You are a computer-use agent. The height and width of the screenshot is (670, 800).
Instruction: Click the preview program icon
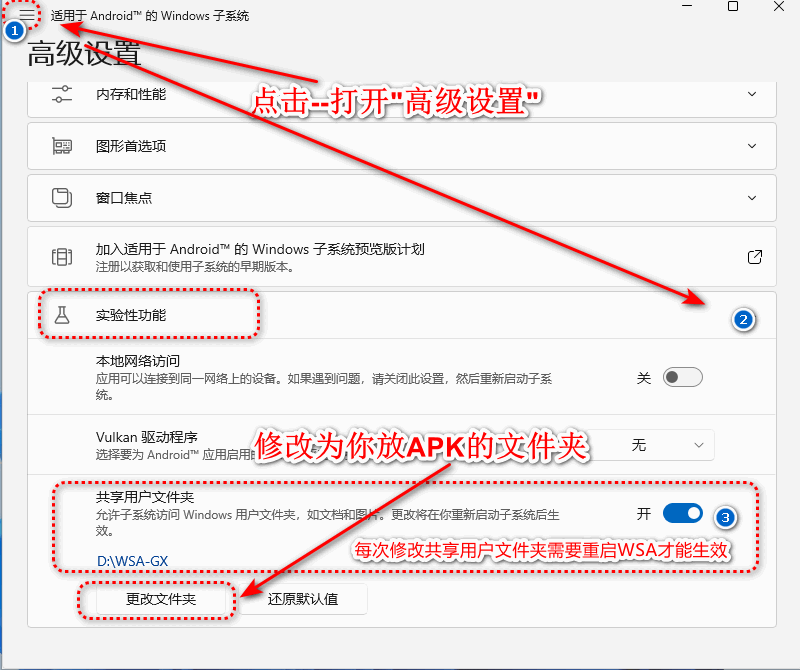pos(62,257)
